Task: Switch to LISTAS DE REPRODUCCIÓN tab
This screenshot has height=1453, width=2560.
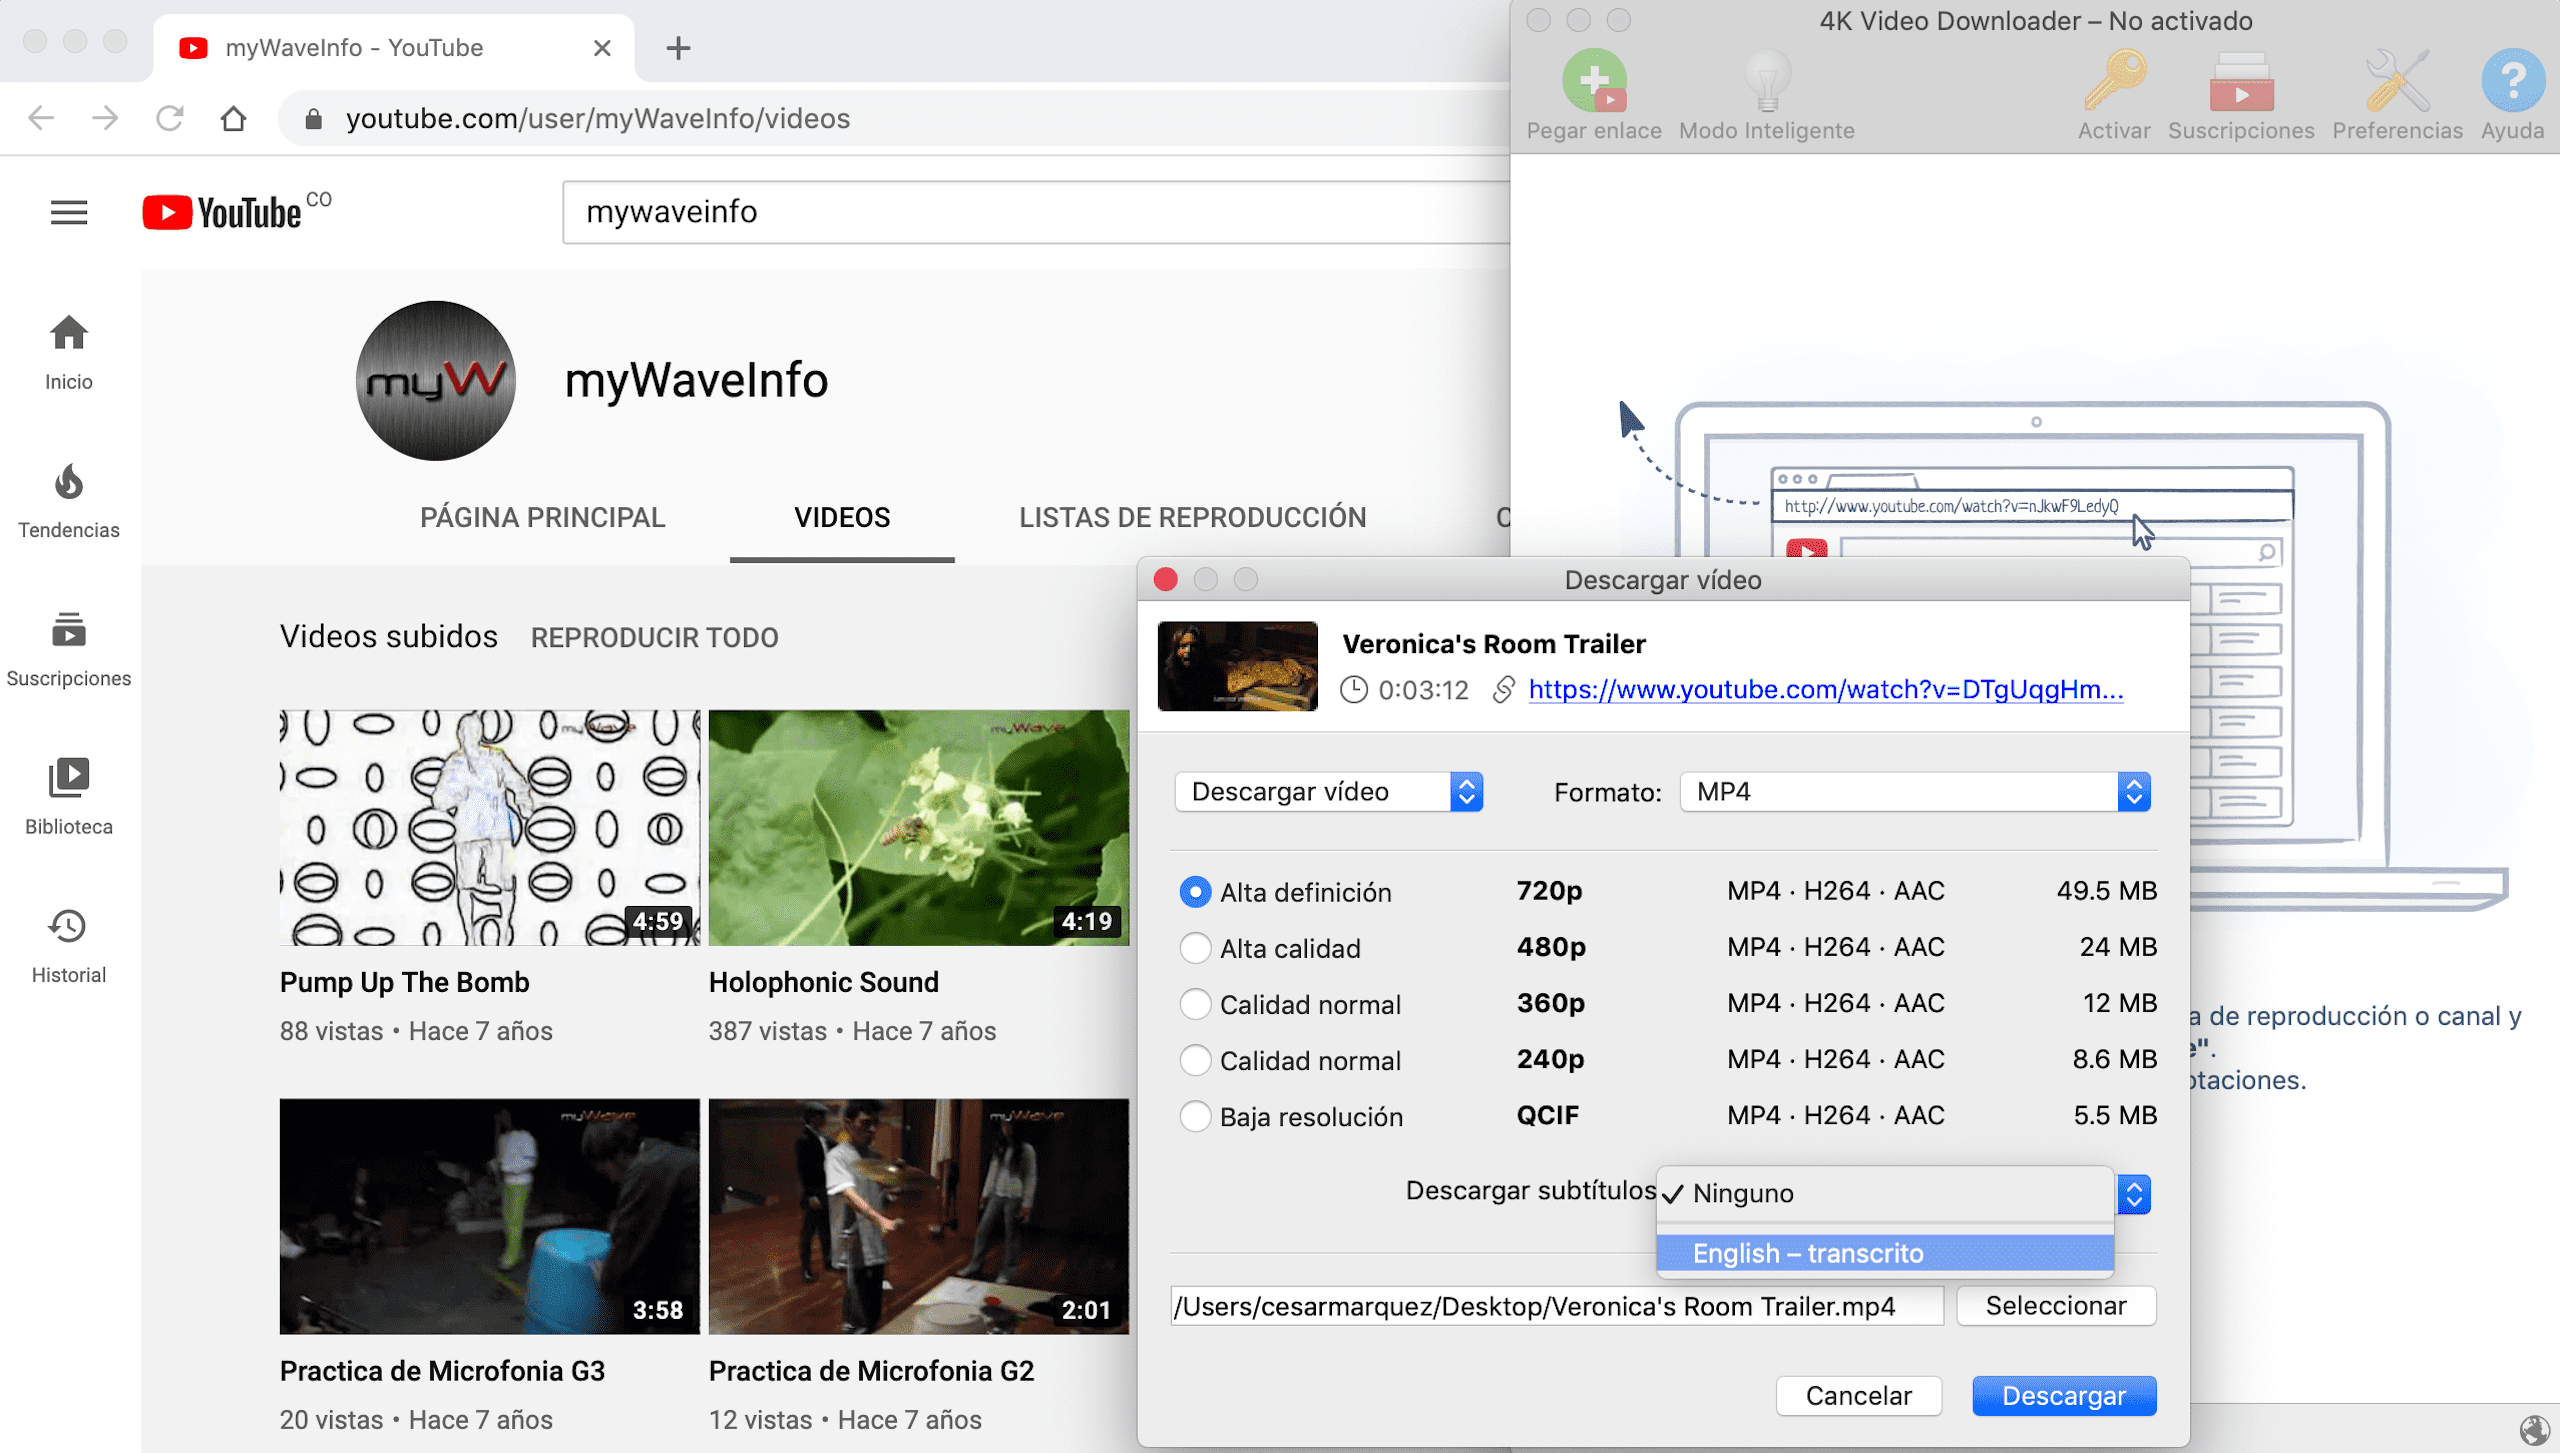Action: point(1192,517)
